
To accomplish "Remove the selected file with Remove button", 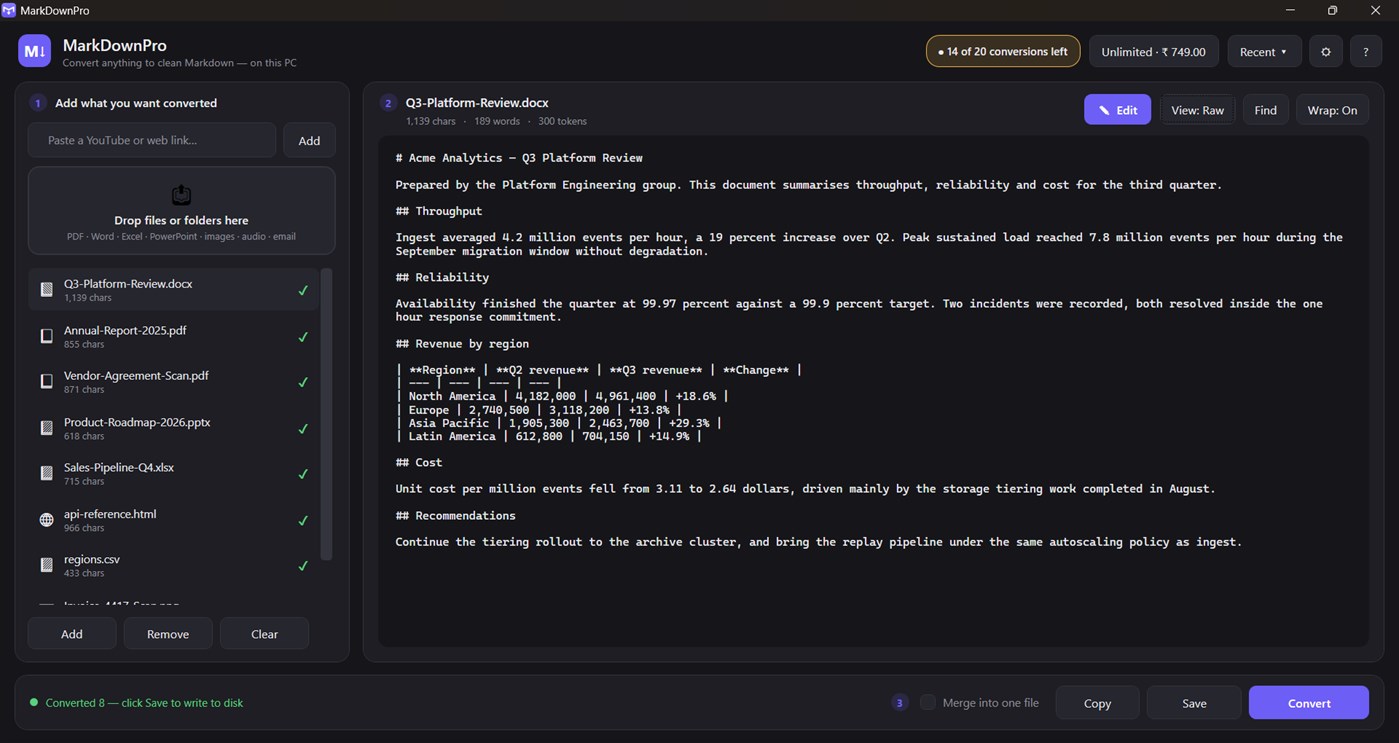I will click(x=168, y=634).
